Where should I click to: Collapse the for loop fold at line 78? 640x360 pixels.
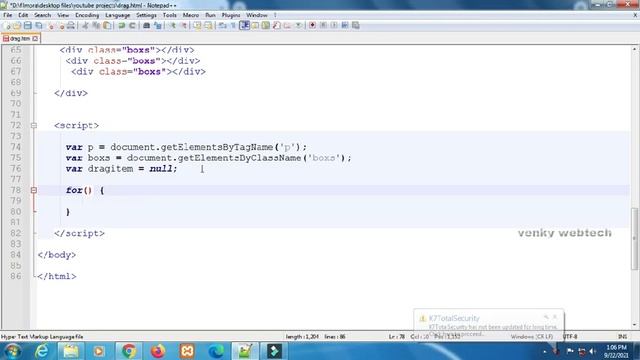click(34, 190)
